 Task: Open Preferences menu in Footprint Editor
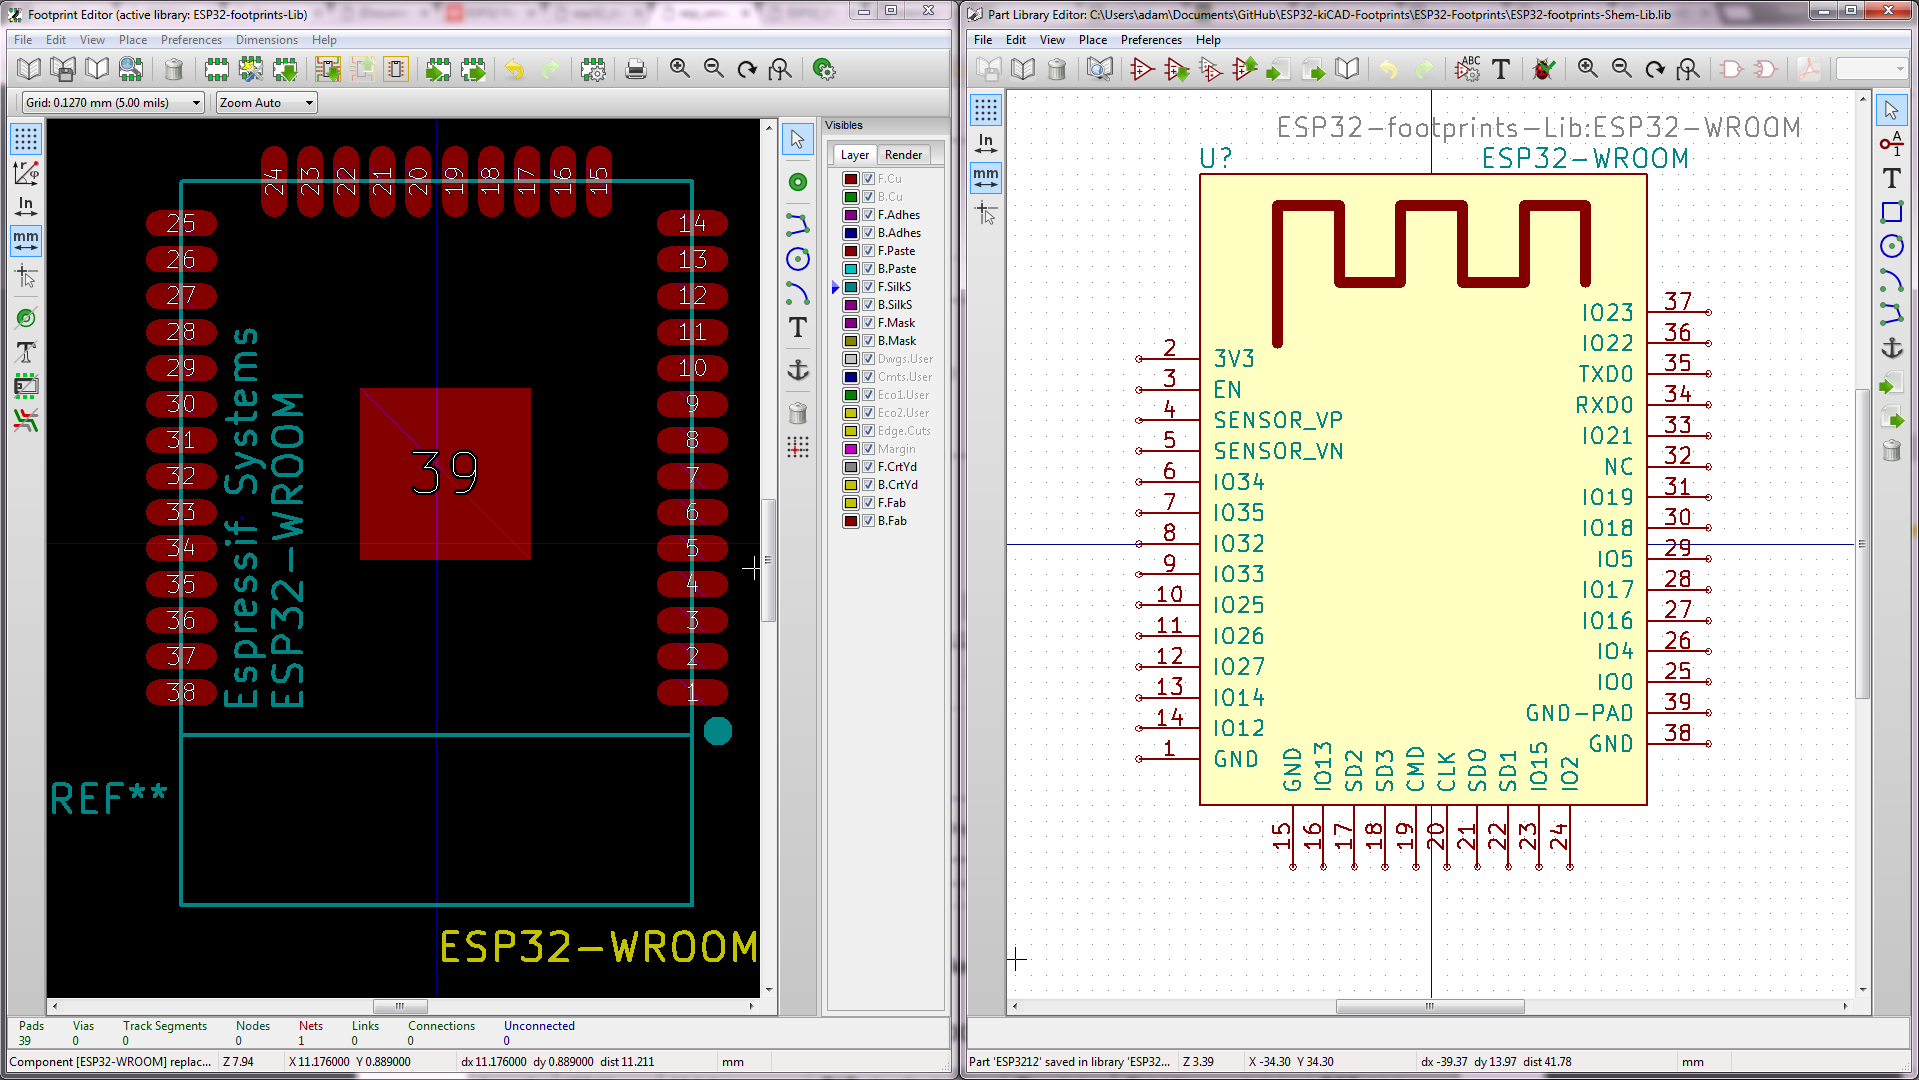point(191,40)
